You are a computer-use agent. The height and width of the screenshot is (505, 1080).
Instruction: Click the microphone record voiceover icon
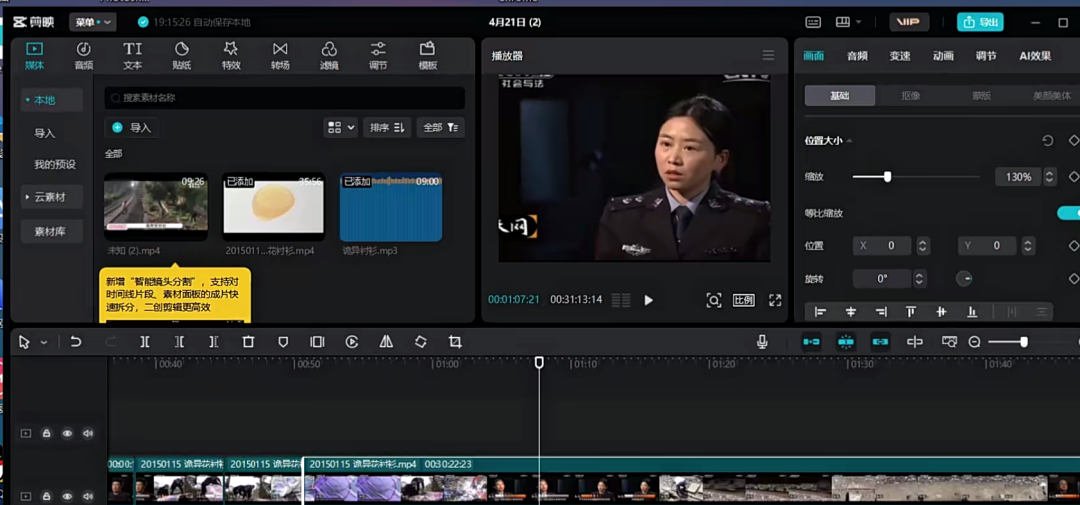pyautogui.click(x=762, y=342)
